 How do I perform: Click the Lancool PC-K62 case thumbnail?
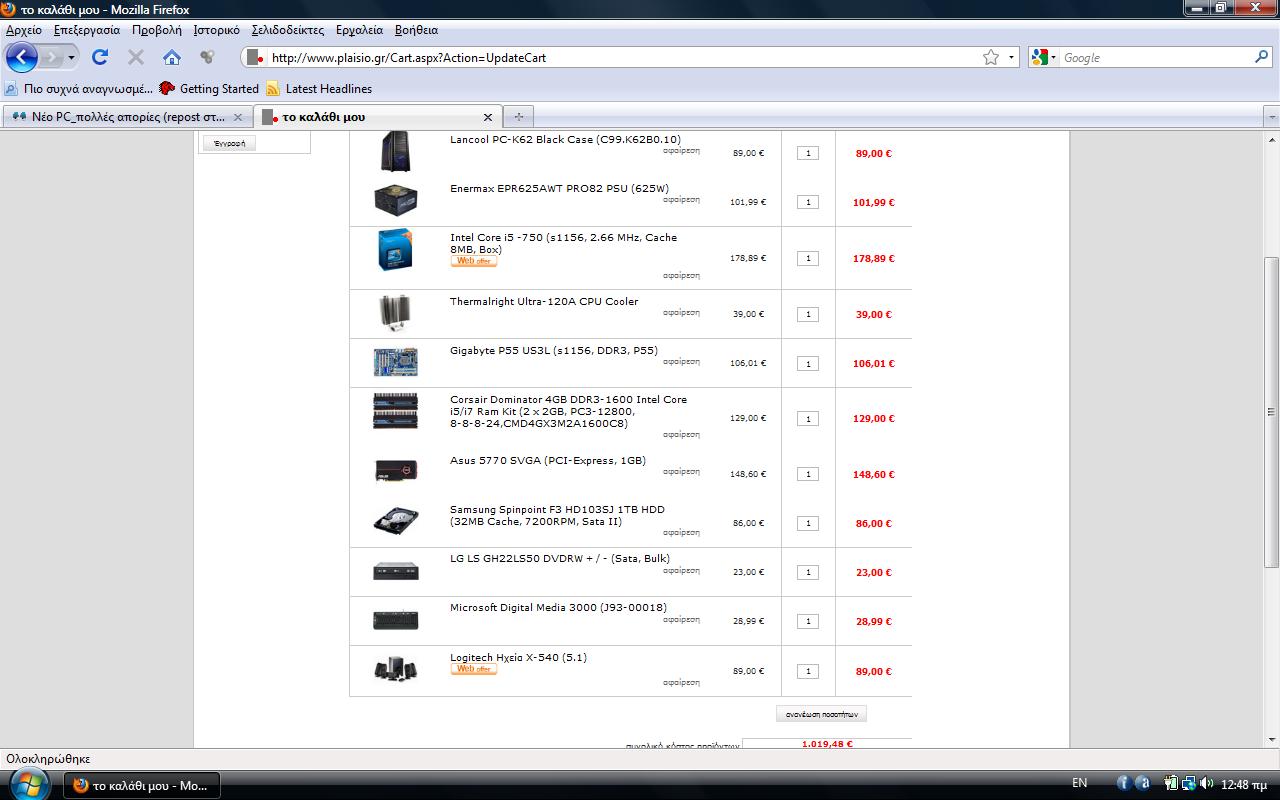pos(395,152)
